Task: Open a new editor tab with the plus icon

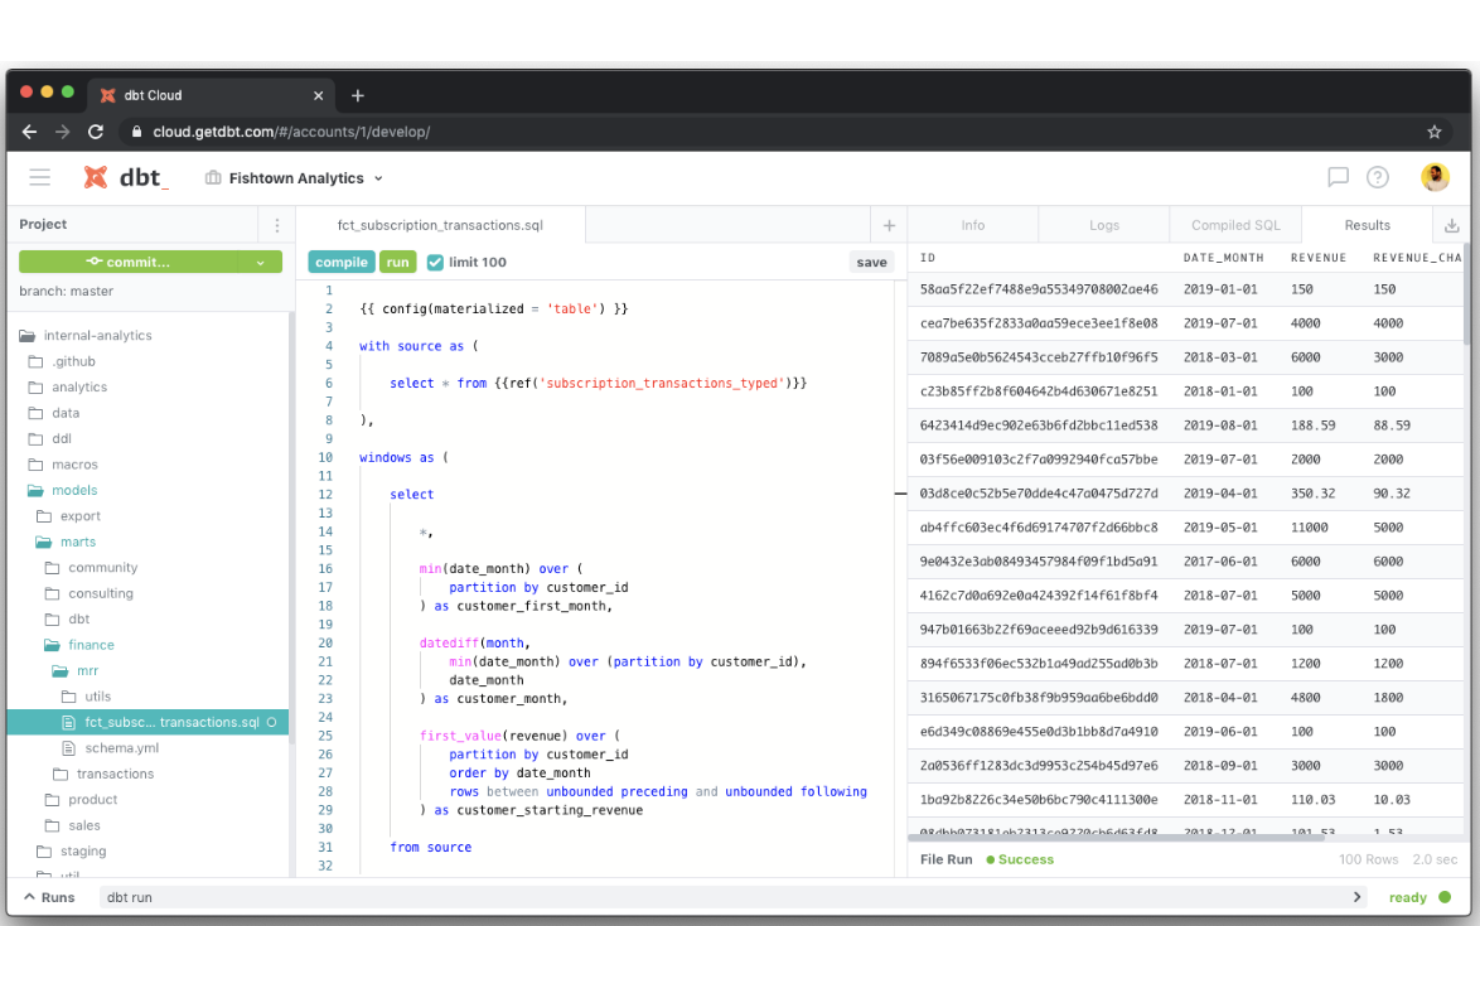Action: click(x=889, y=224)
